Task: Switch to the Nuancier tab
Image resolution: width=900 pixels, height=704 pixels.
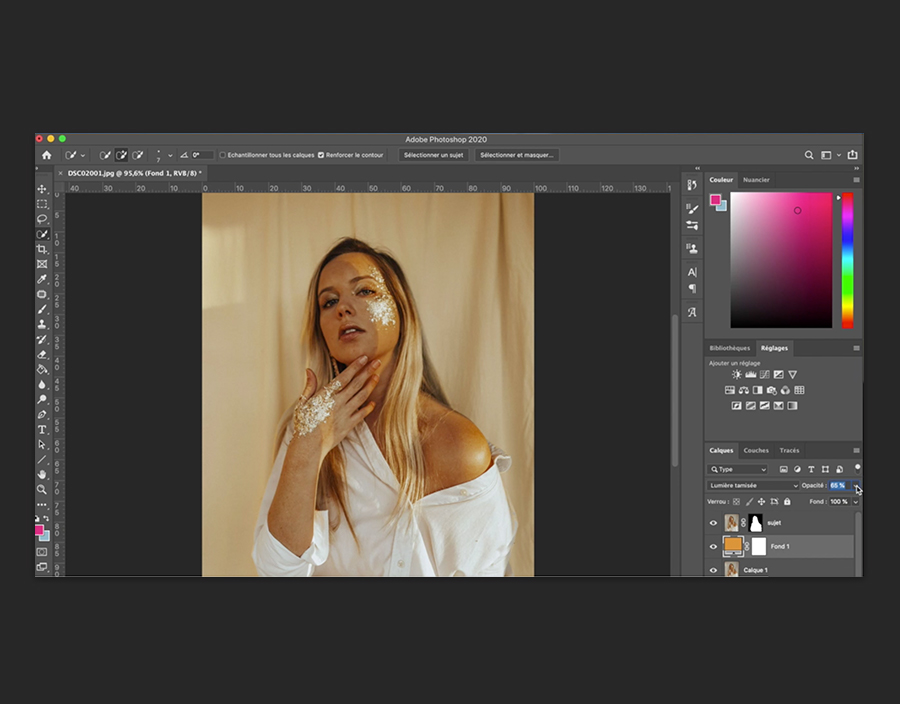Action: [756, 180]
